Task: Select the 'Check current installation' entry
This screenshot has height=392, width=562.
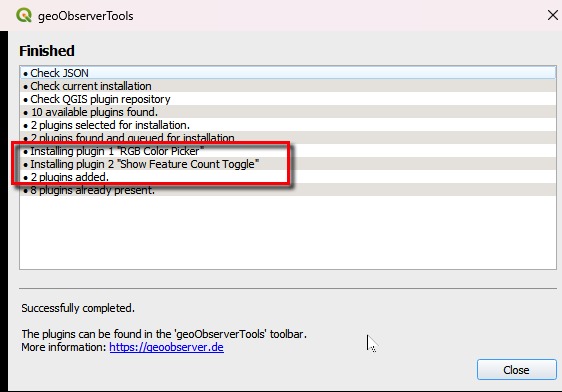Action: click(x=288, y=86)
